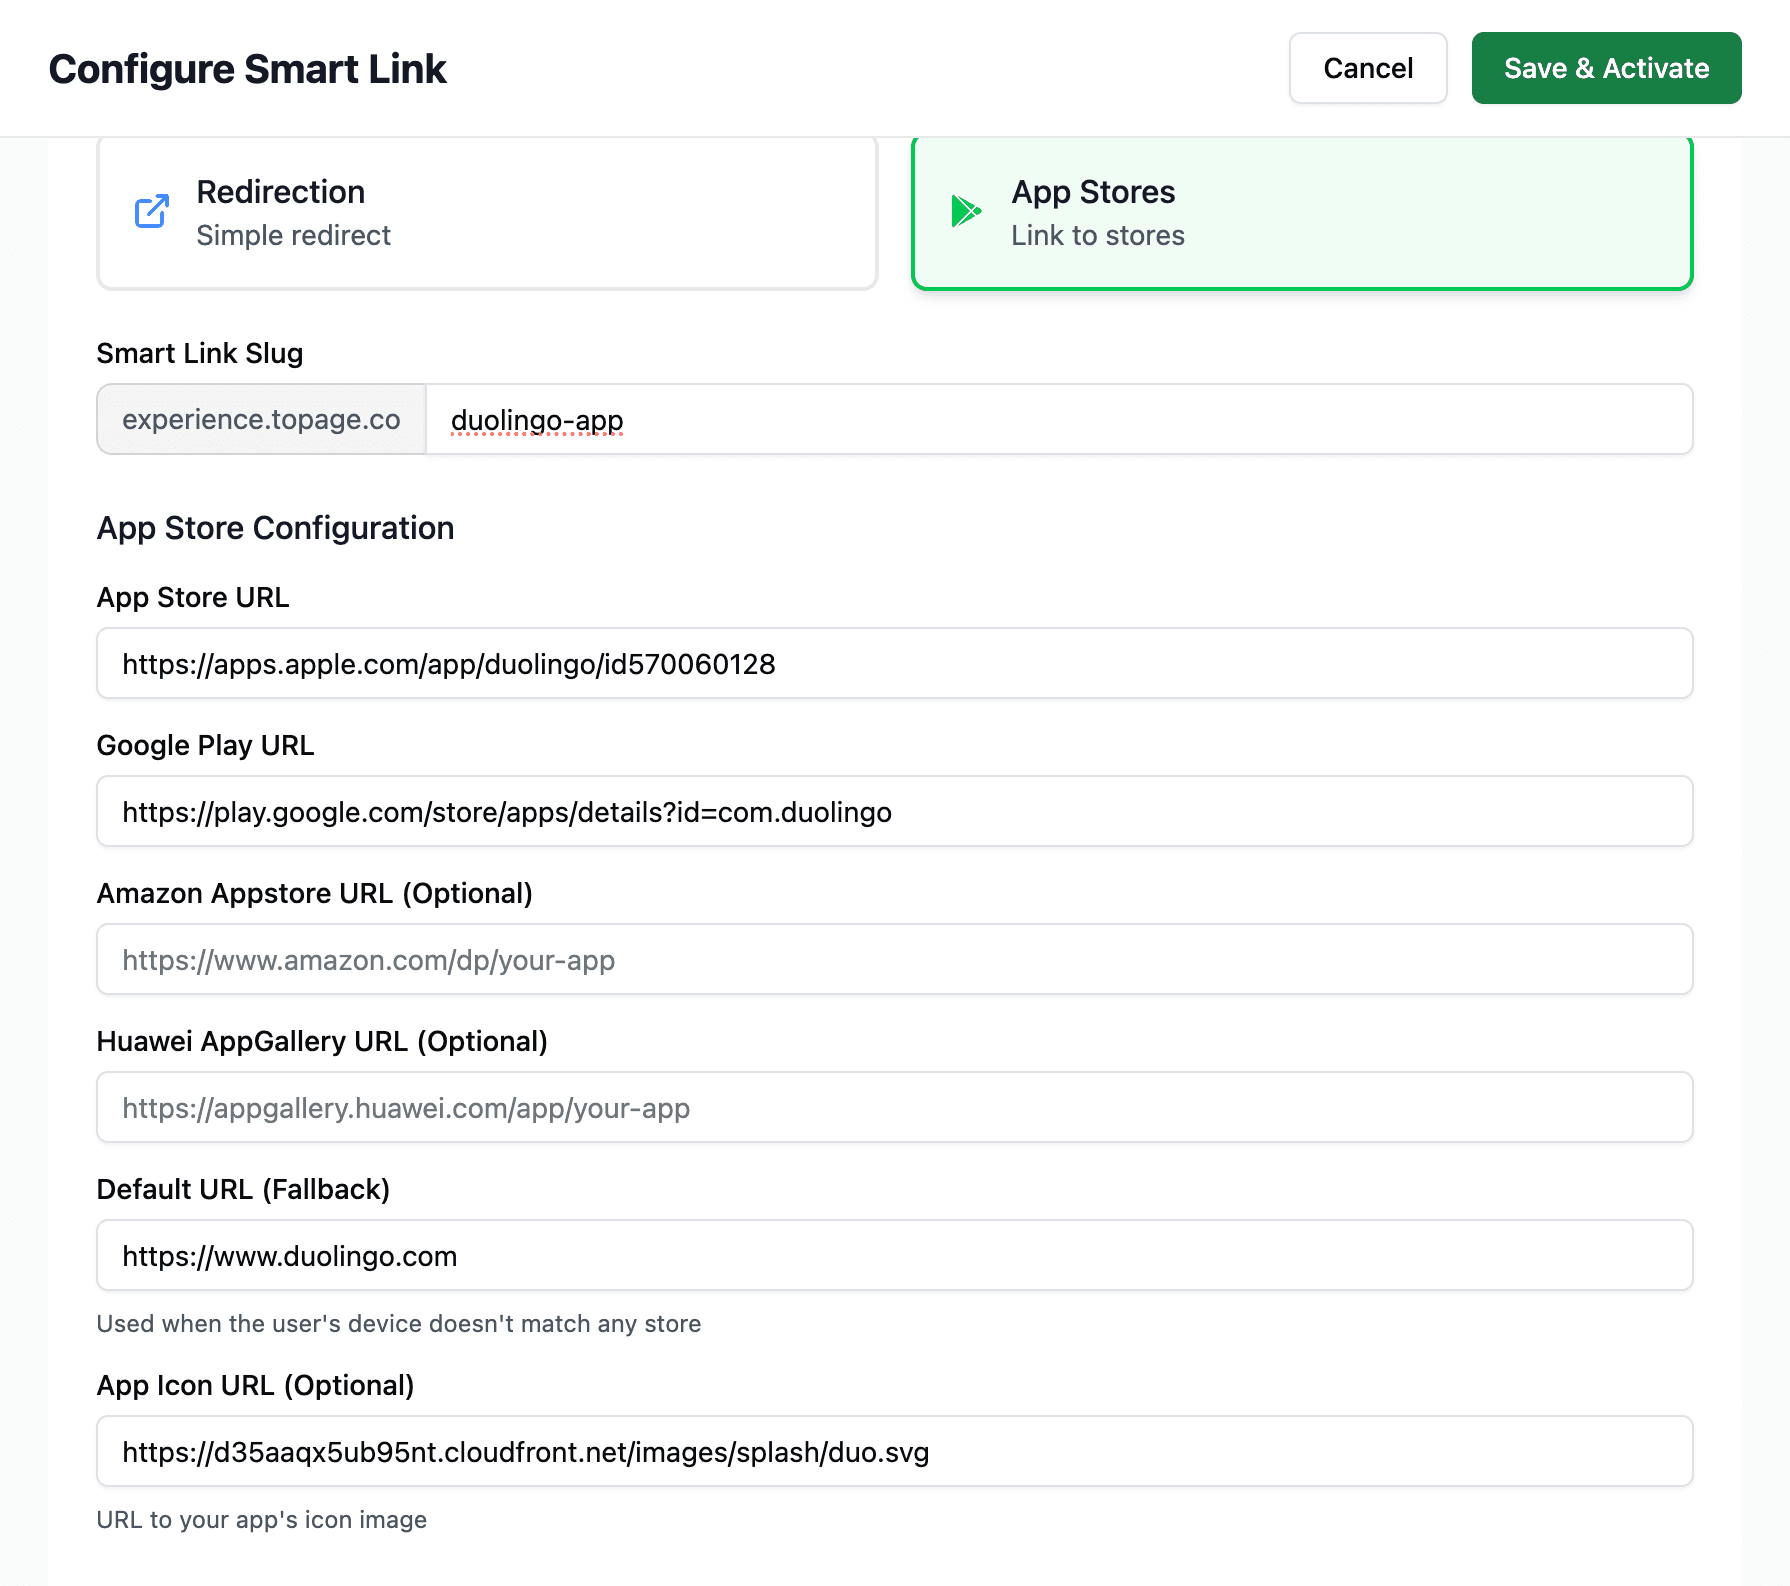The width and height of the screenshot is (1790, 1586).
Task: Focus the App Store URL field
Action: 894,663
